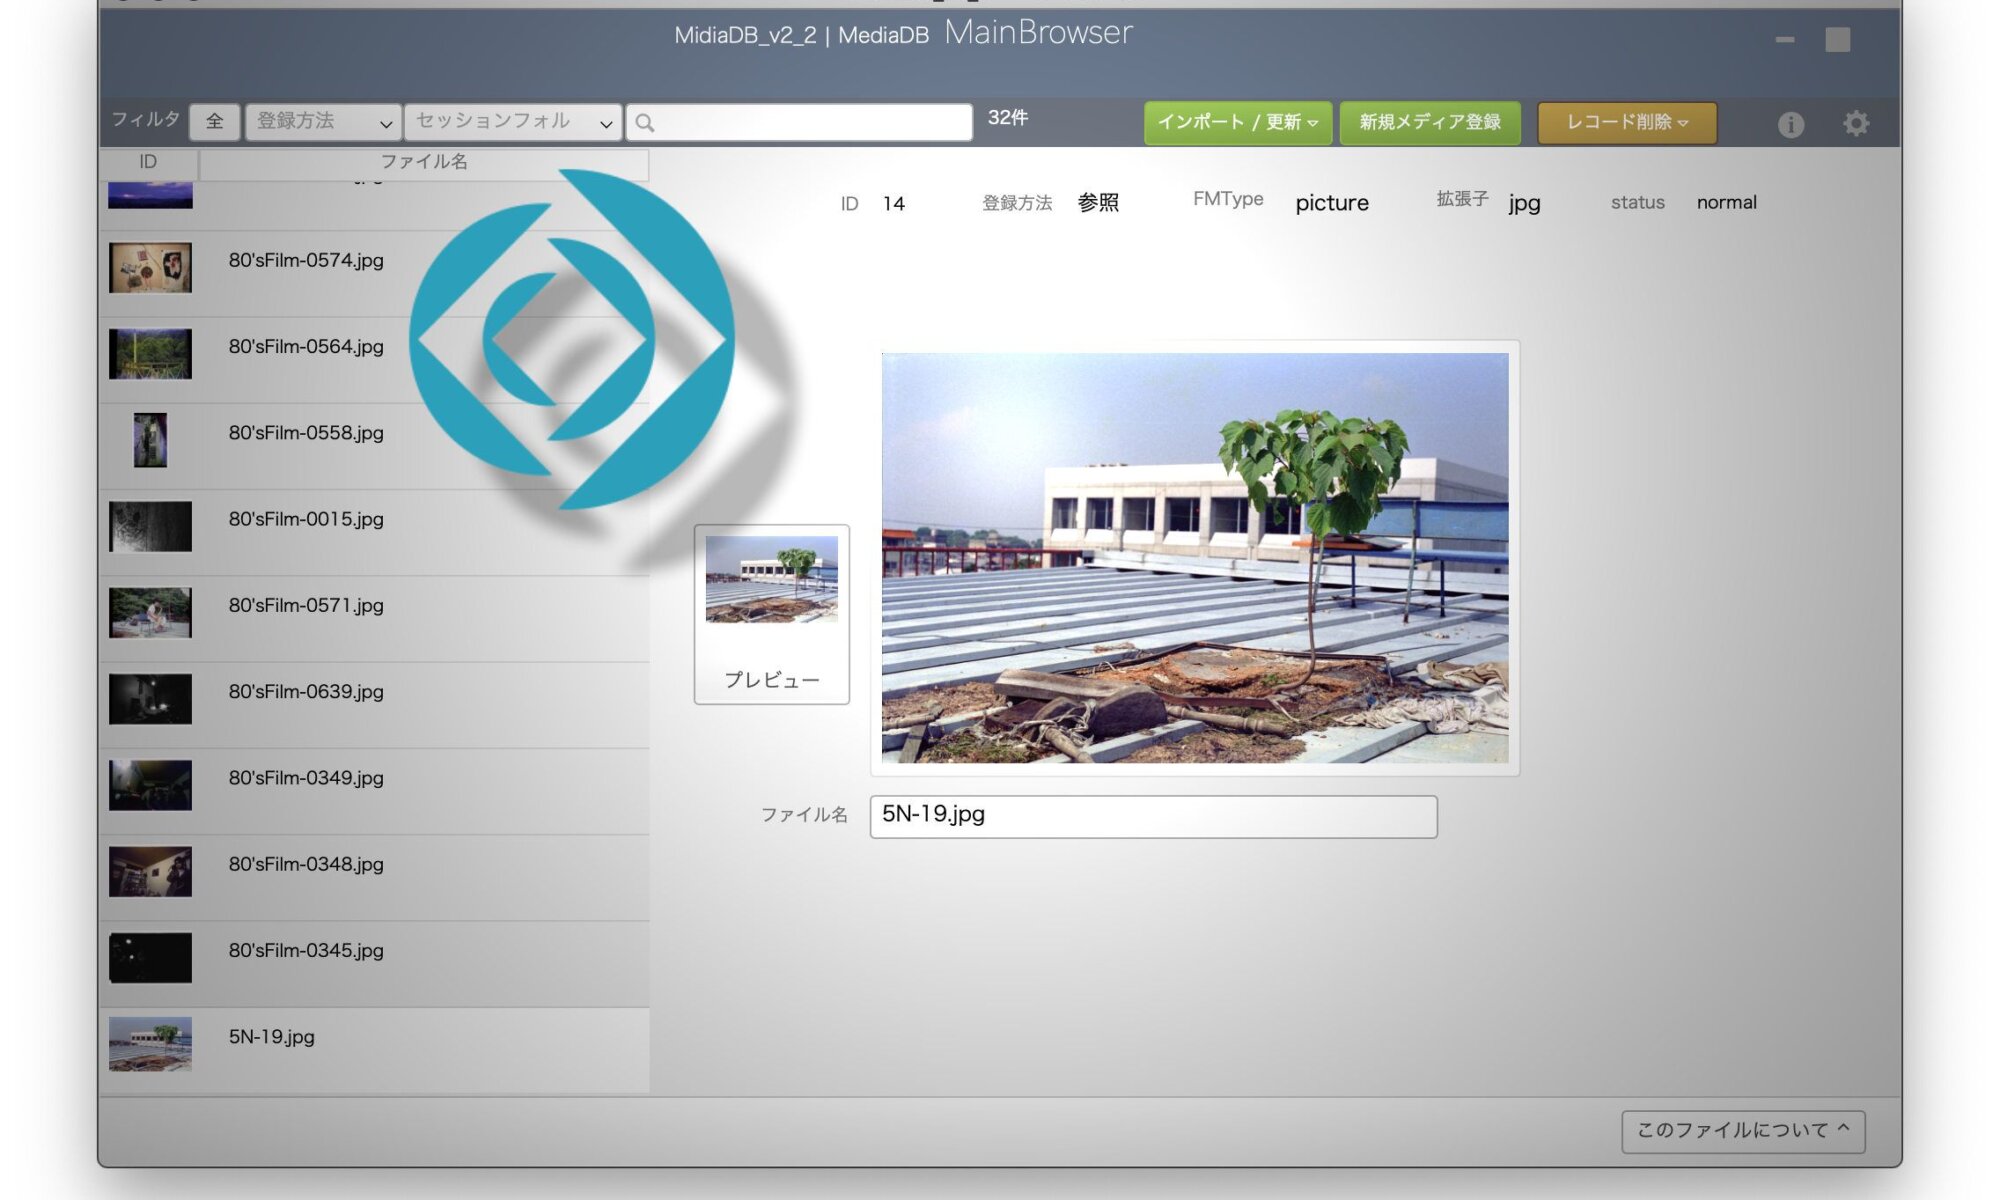Image resolution: width=2000 pixels, height=1200 pixels.
Task: Select row 80'sFilm-0571.jpg
Action: point(374,618)
